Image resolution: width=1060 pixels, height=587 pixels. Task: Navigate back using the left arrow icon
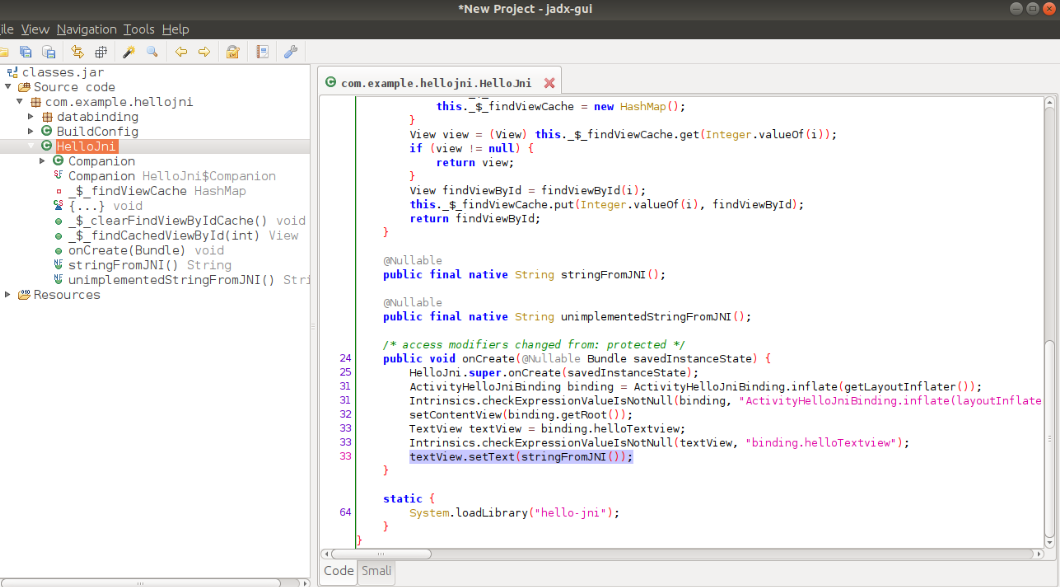[x=180, y=51]
